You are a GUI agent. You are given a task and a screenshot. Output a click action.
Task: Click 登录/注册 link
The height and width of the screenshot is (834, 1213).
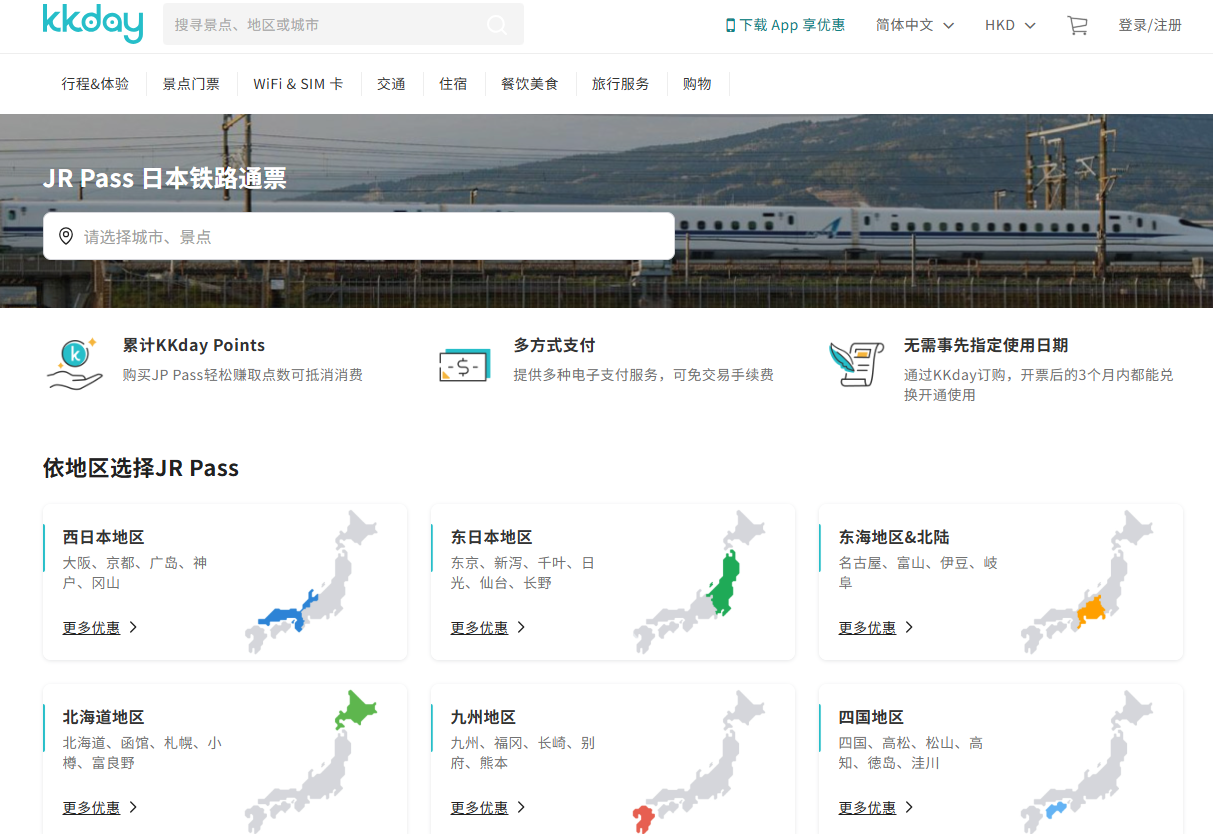point(1149,25)
